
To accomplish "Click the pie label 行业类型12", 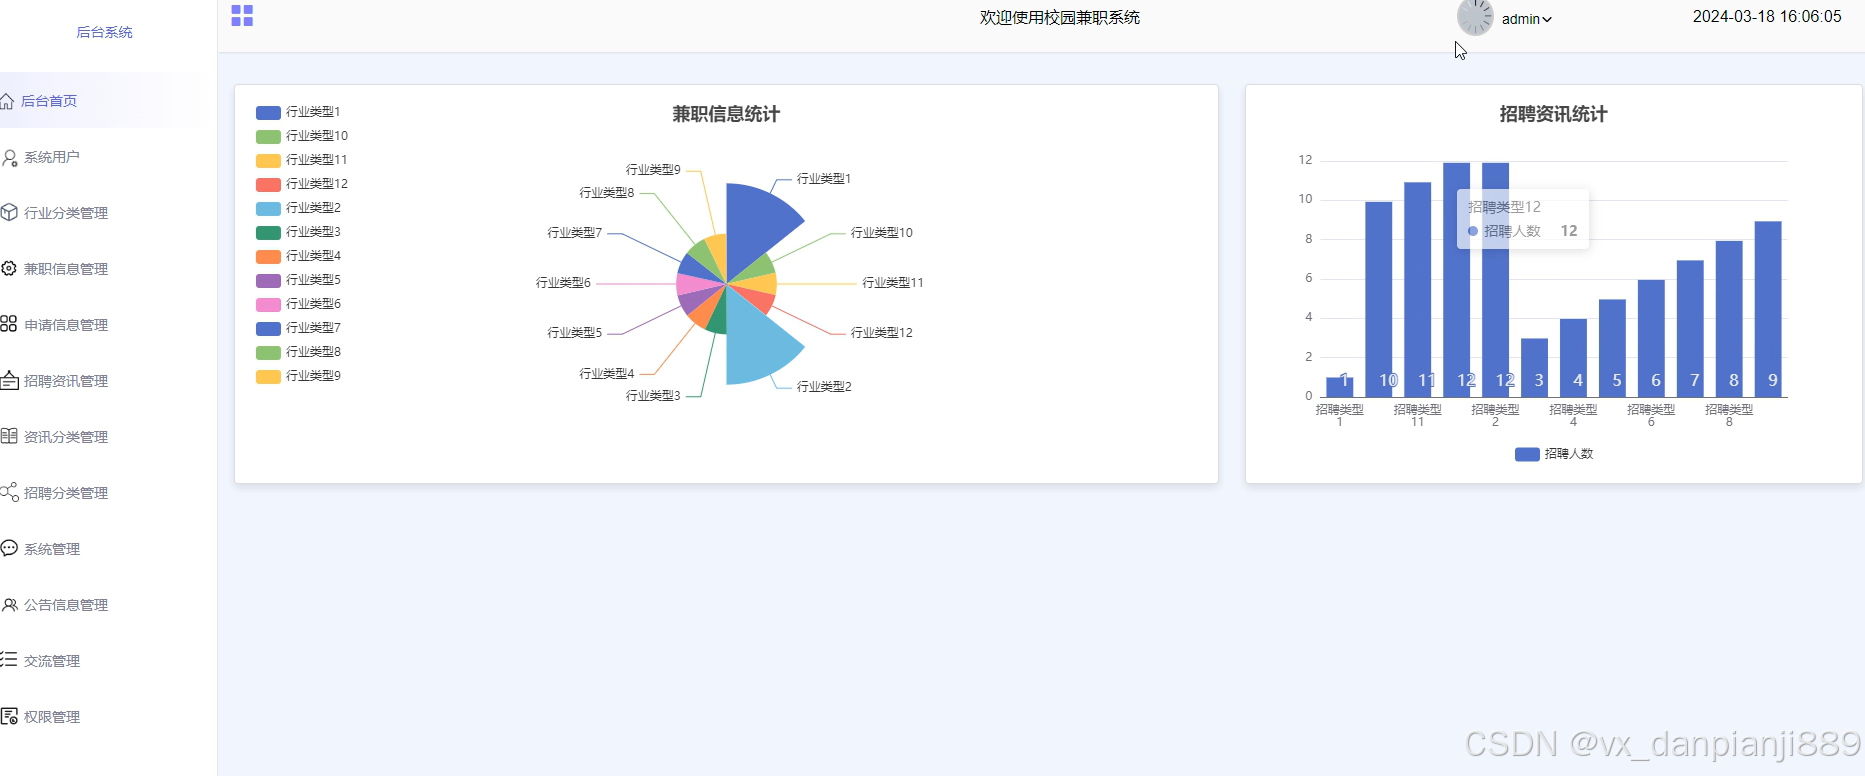I will [881, 333].
